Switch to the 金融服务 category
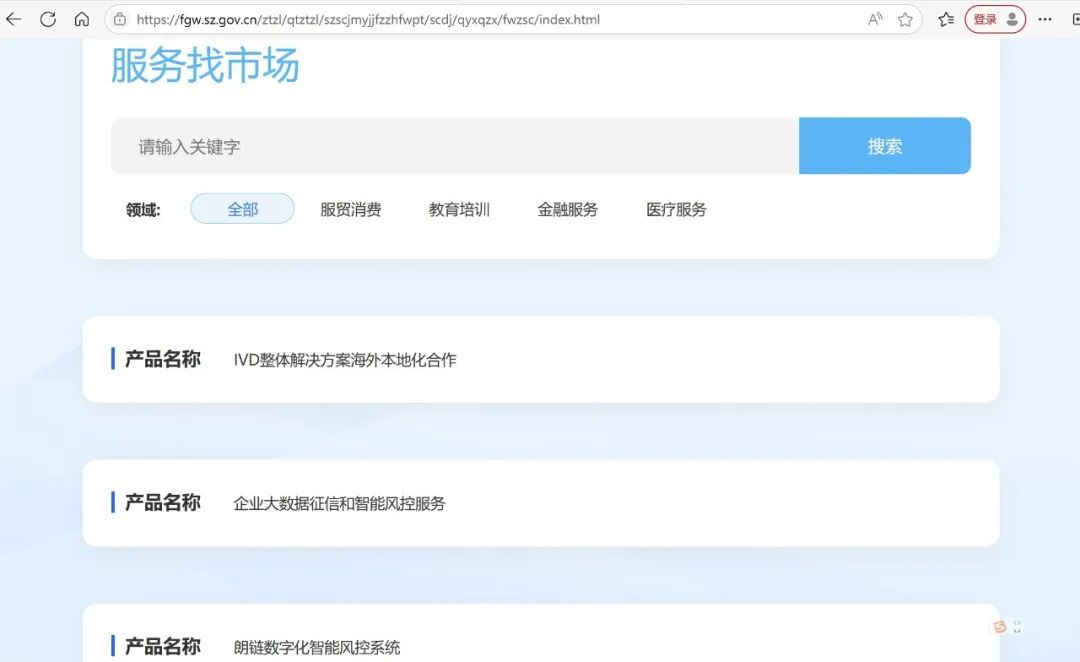This screenshot has height=662, width=1080. coord(567,209)
